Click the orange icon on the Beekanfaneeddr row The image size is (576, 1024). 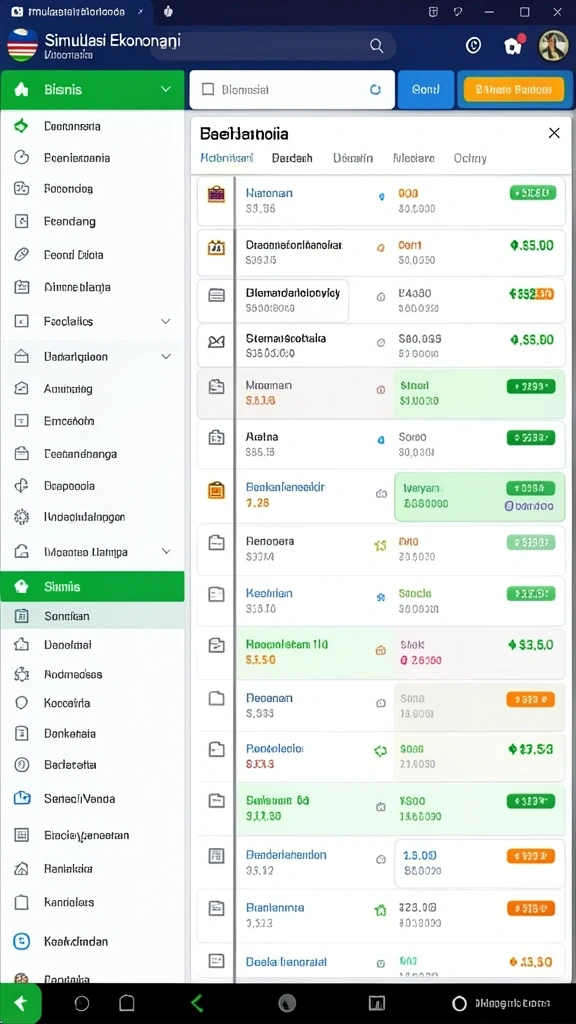pos(216,490)
